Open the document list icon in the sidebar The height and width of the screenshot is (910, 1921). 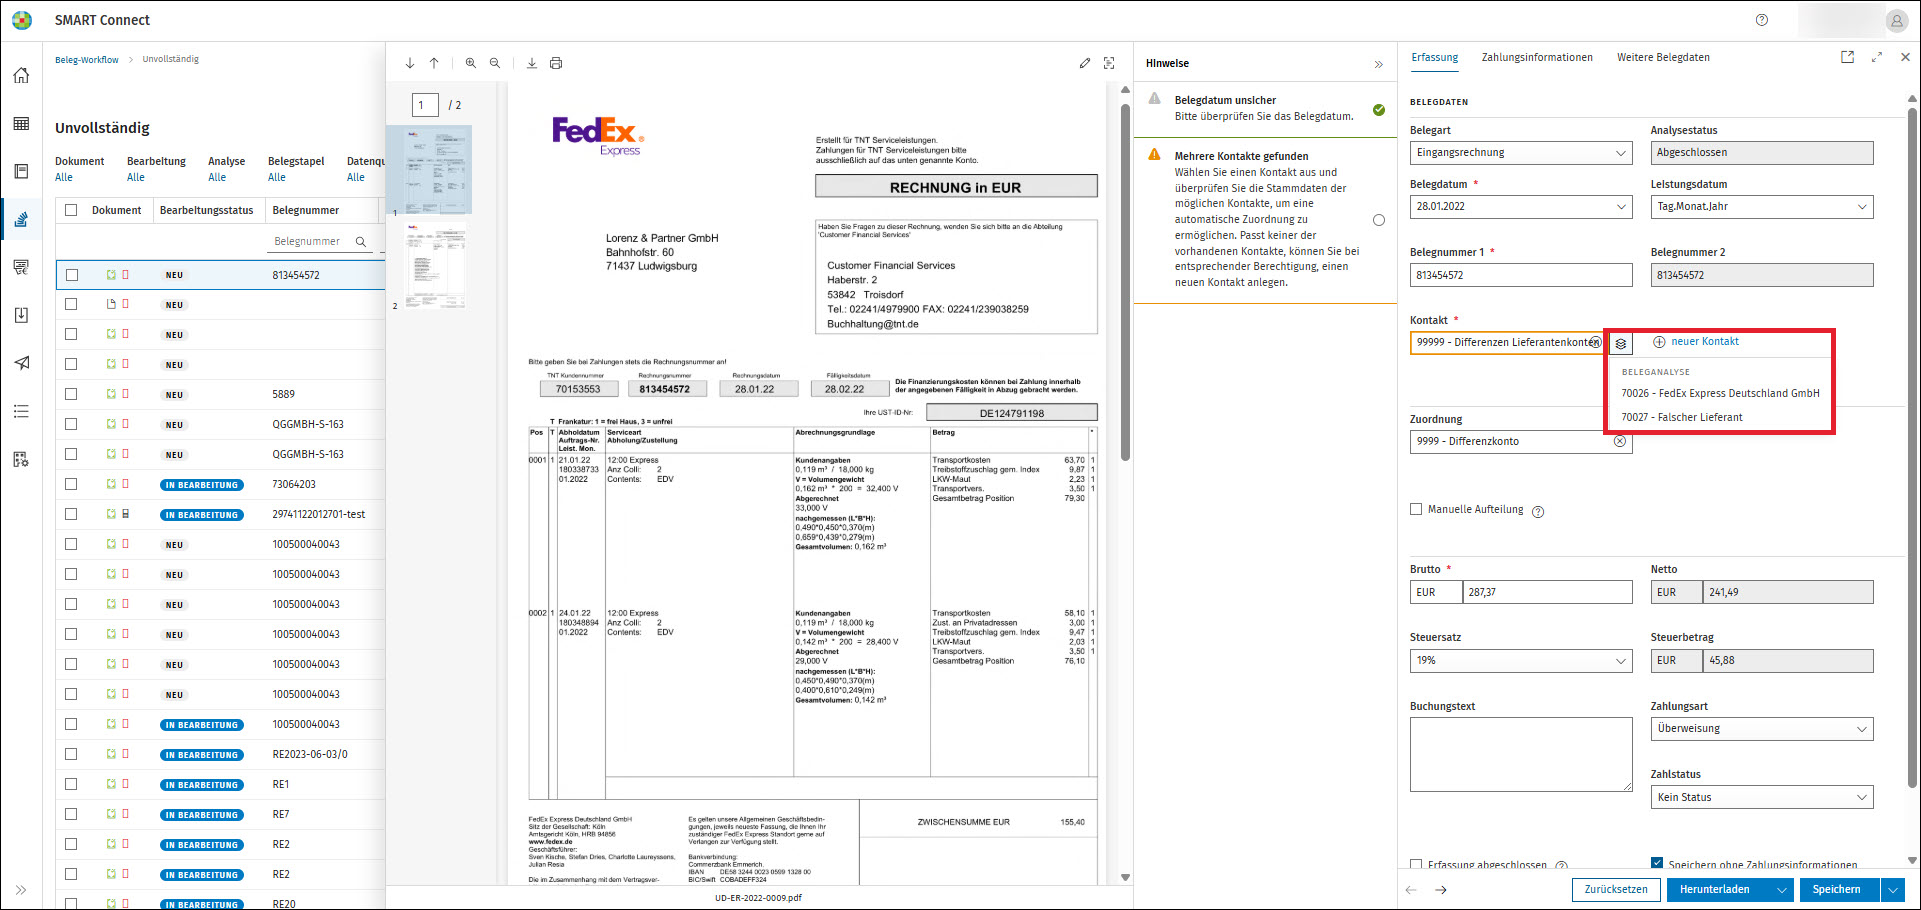tap(21, 172)
